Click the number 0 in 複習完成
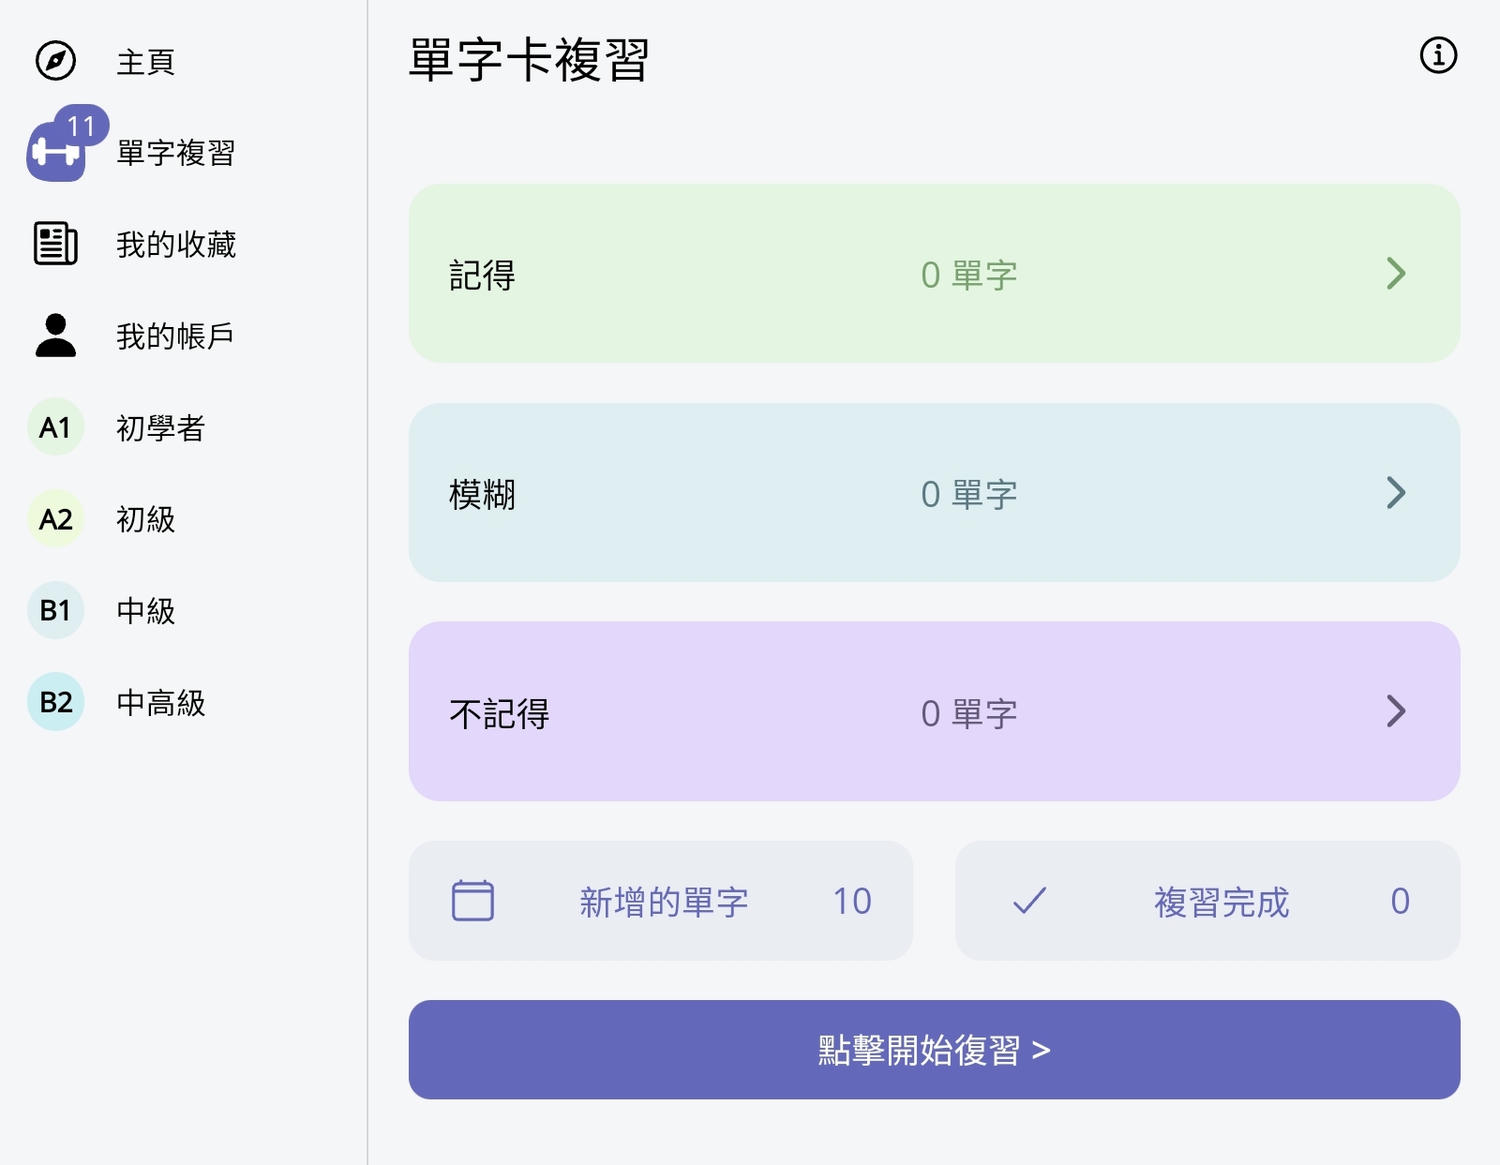 [1400, 901]
